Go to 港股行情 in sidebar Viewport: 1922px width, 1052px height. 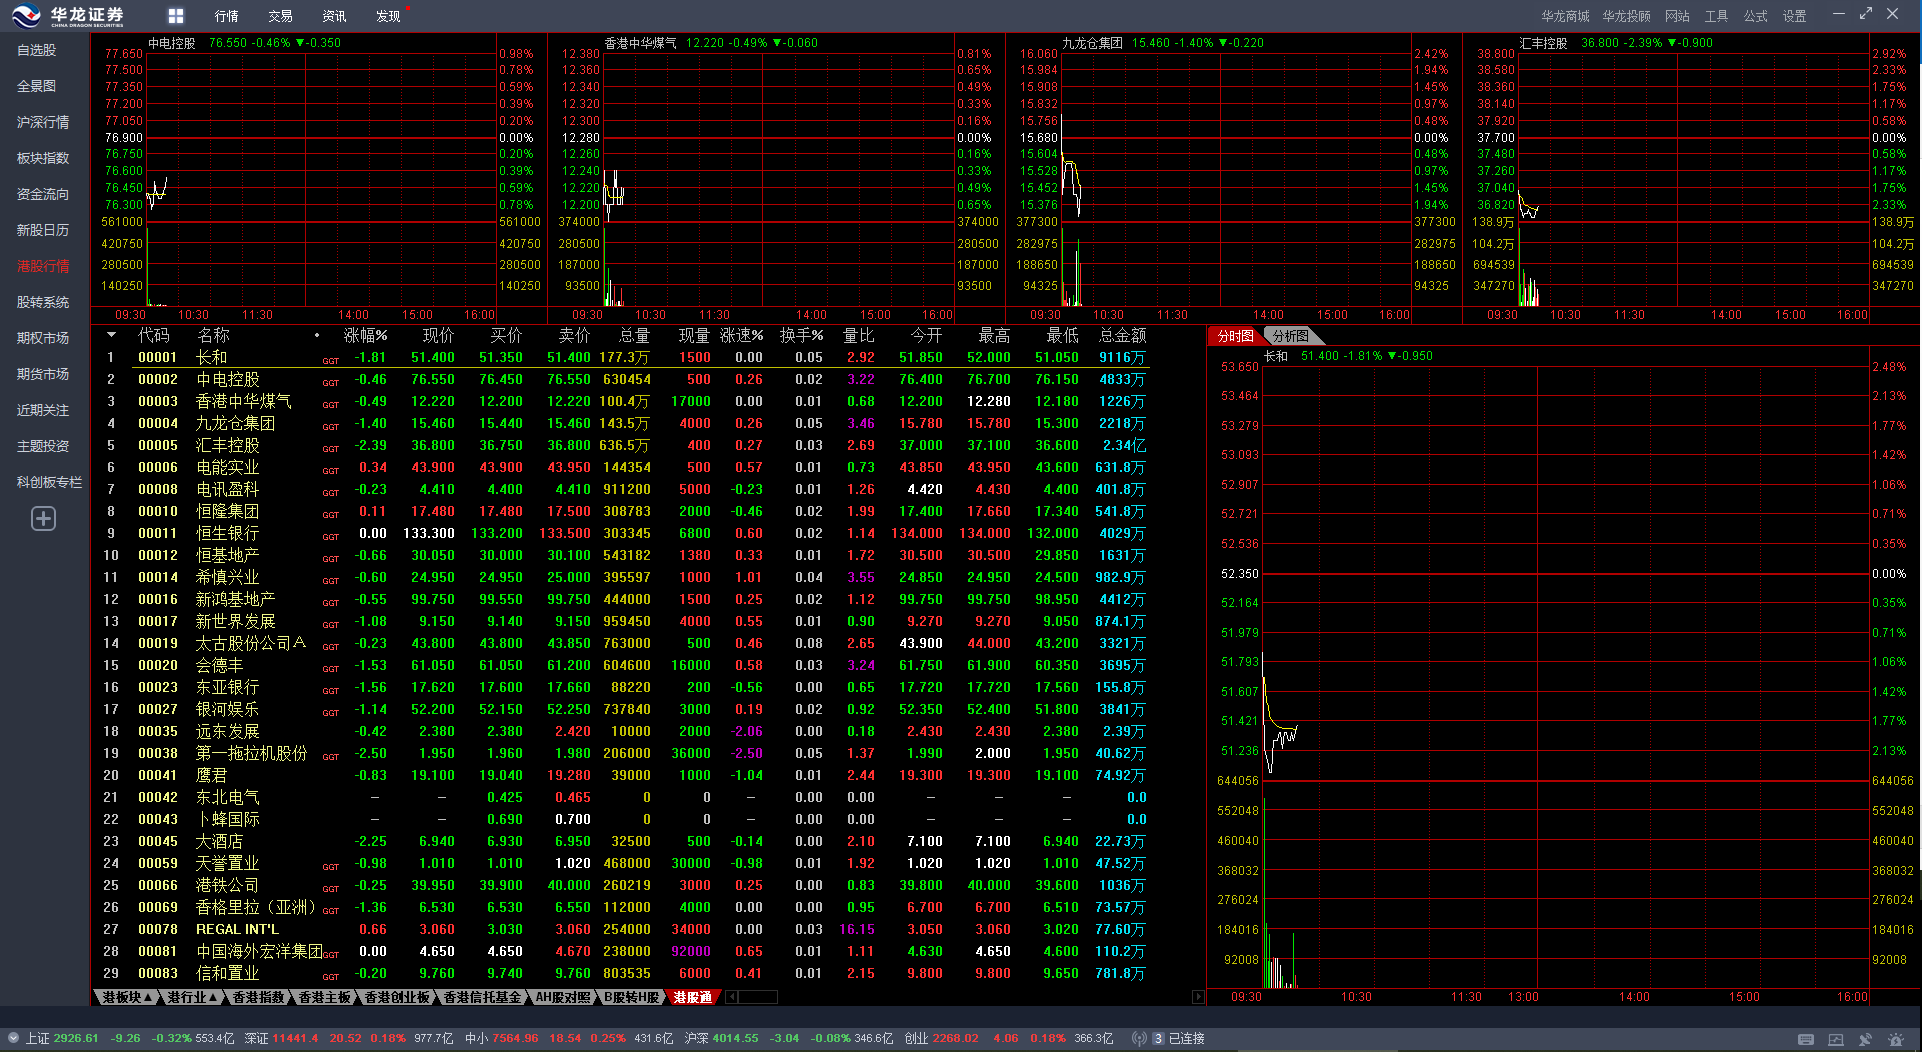click(43, 266)
